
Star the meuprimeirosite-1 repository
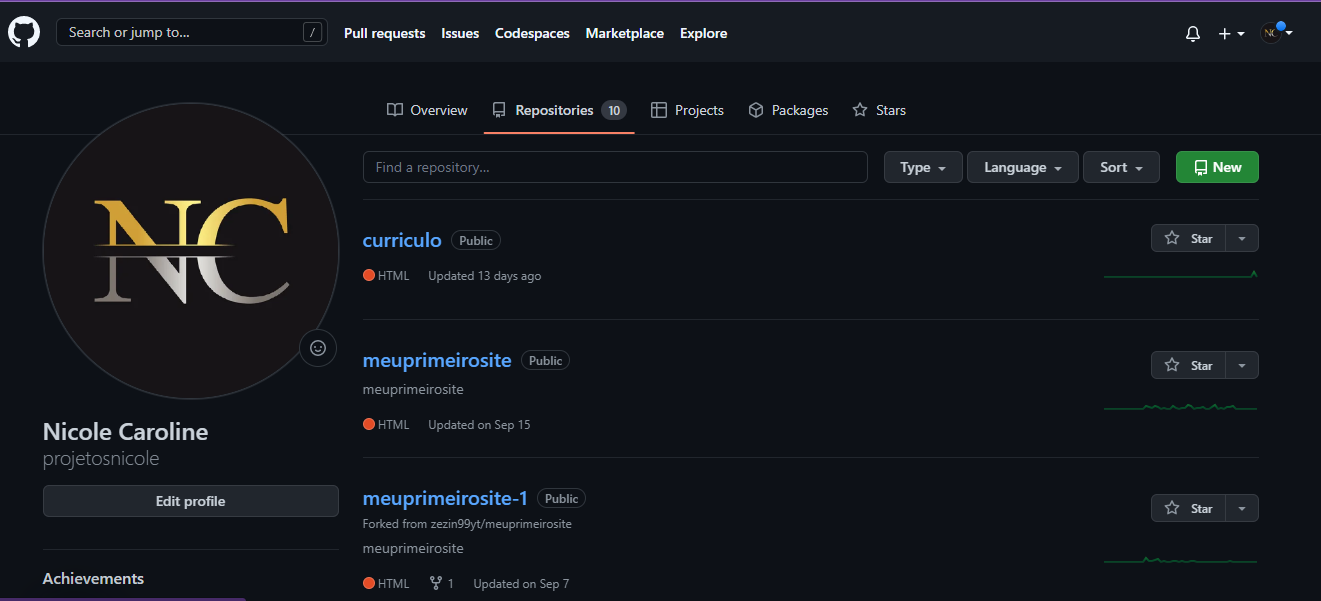pyautogui.click(x=1188, y=508)
